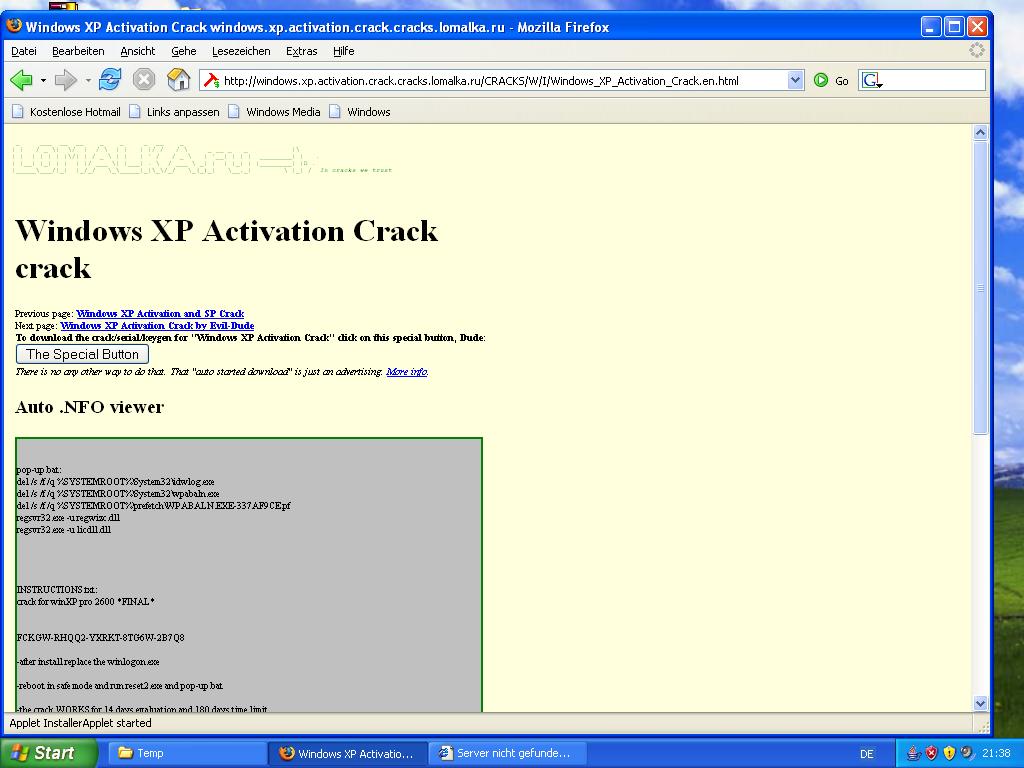
Task: Close the Firefox window
Action: coord(977,27)
